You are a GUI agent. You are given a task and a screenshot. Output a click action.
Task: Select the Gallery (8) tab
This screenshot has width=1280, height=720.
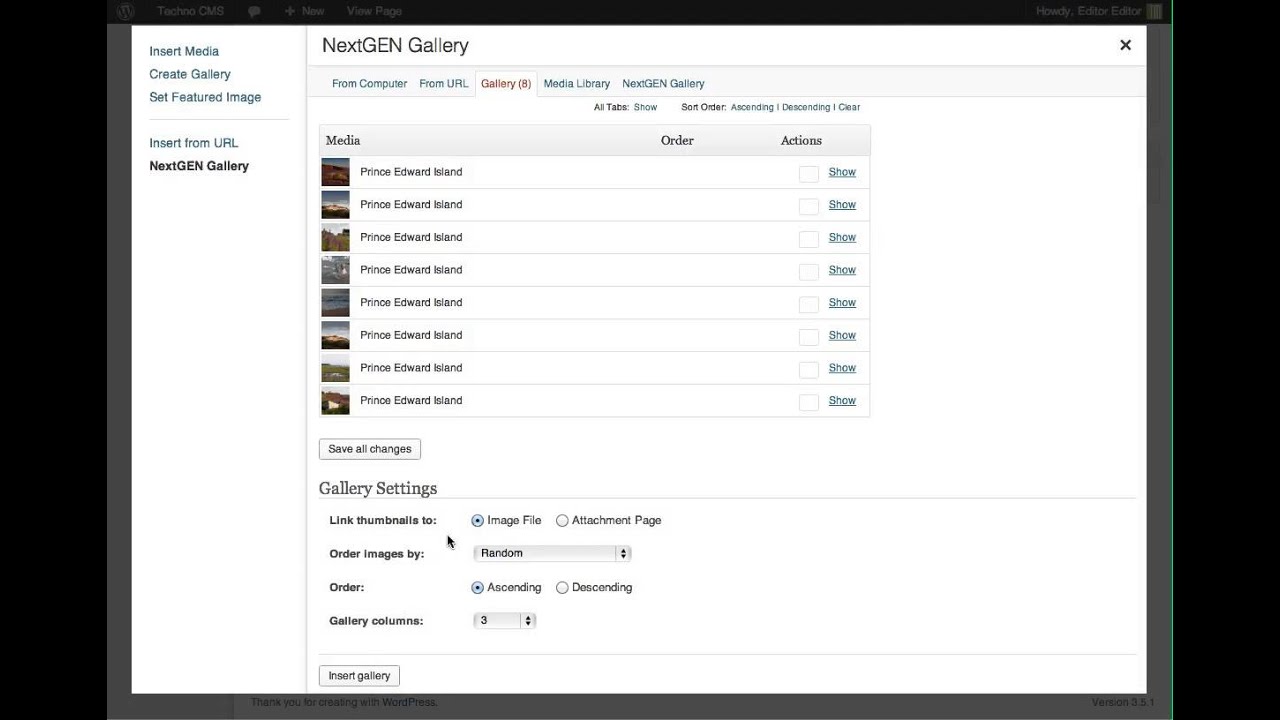(x=506, y=84)
